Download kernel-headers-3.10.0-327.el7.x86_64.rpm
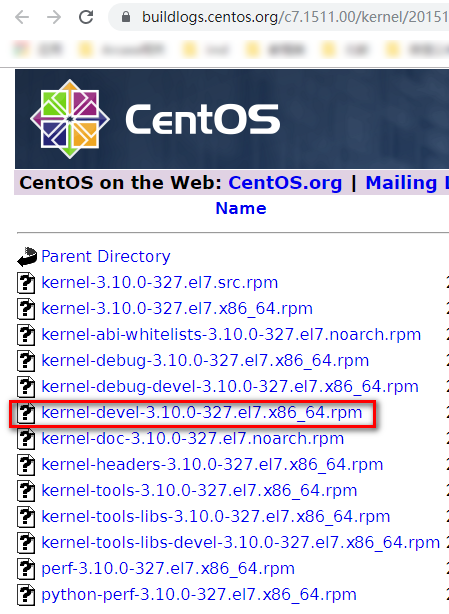 click(x=212, y=464)
